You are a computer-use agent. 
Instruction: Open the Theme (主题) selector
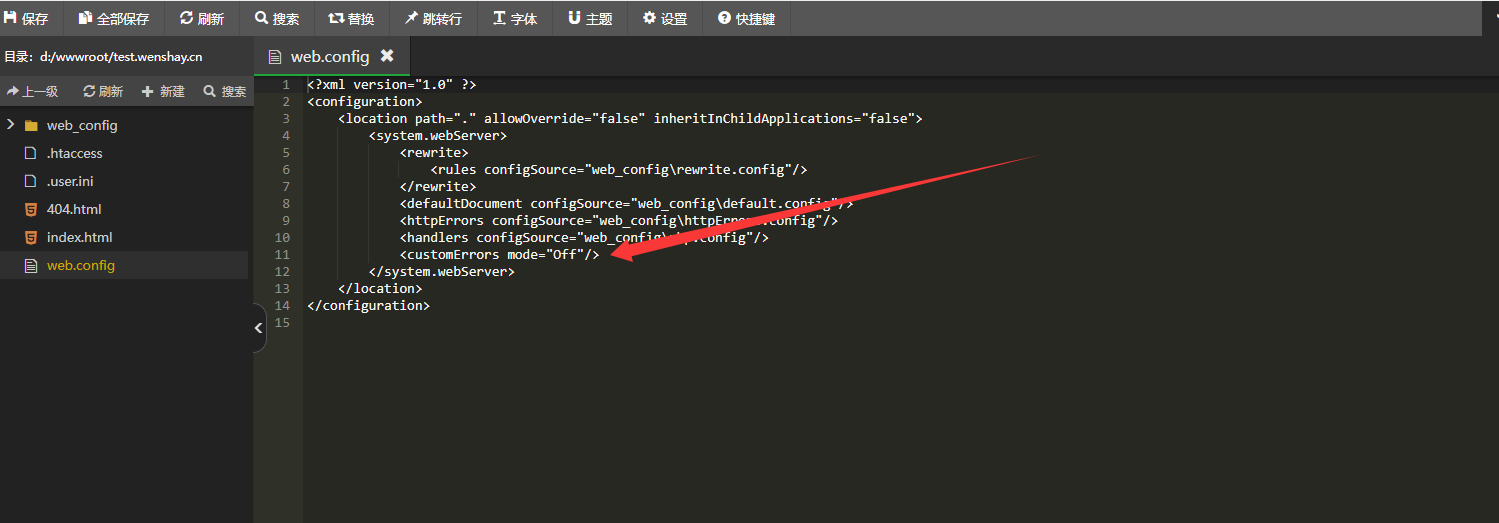click(x=590, y=19)
